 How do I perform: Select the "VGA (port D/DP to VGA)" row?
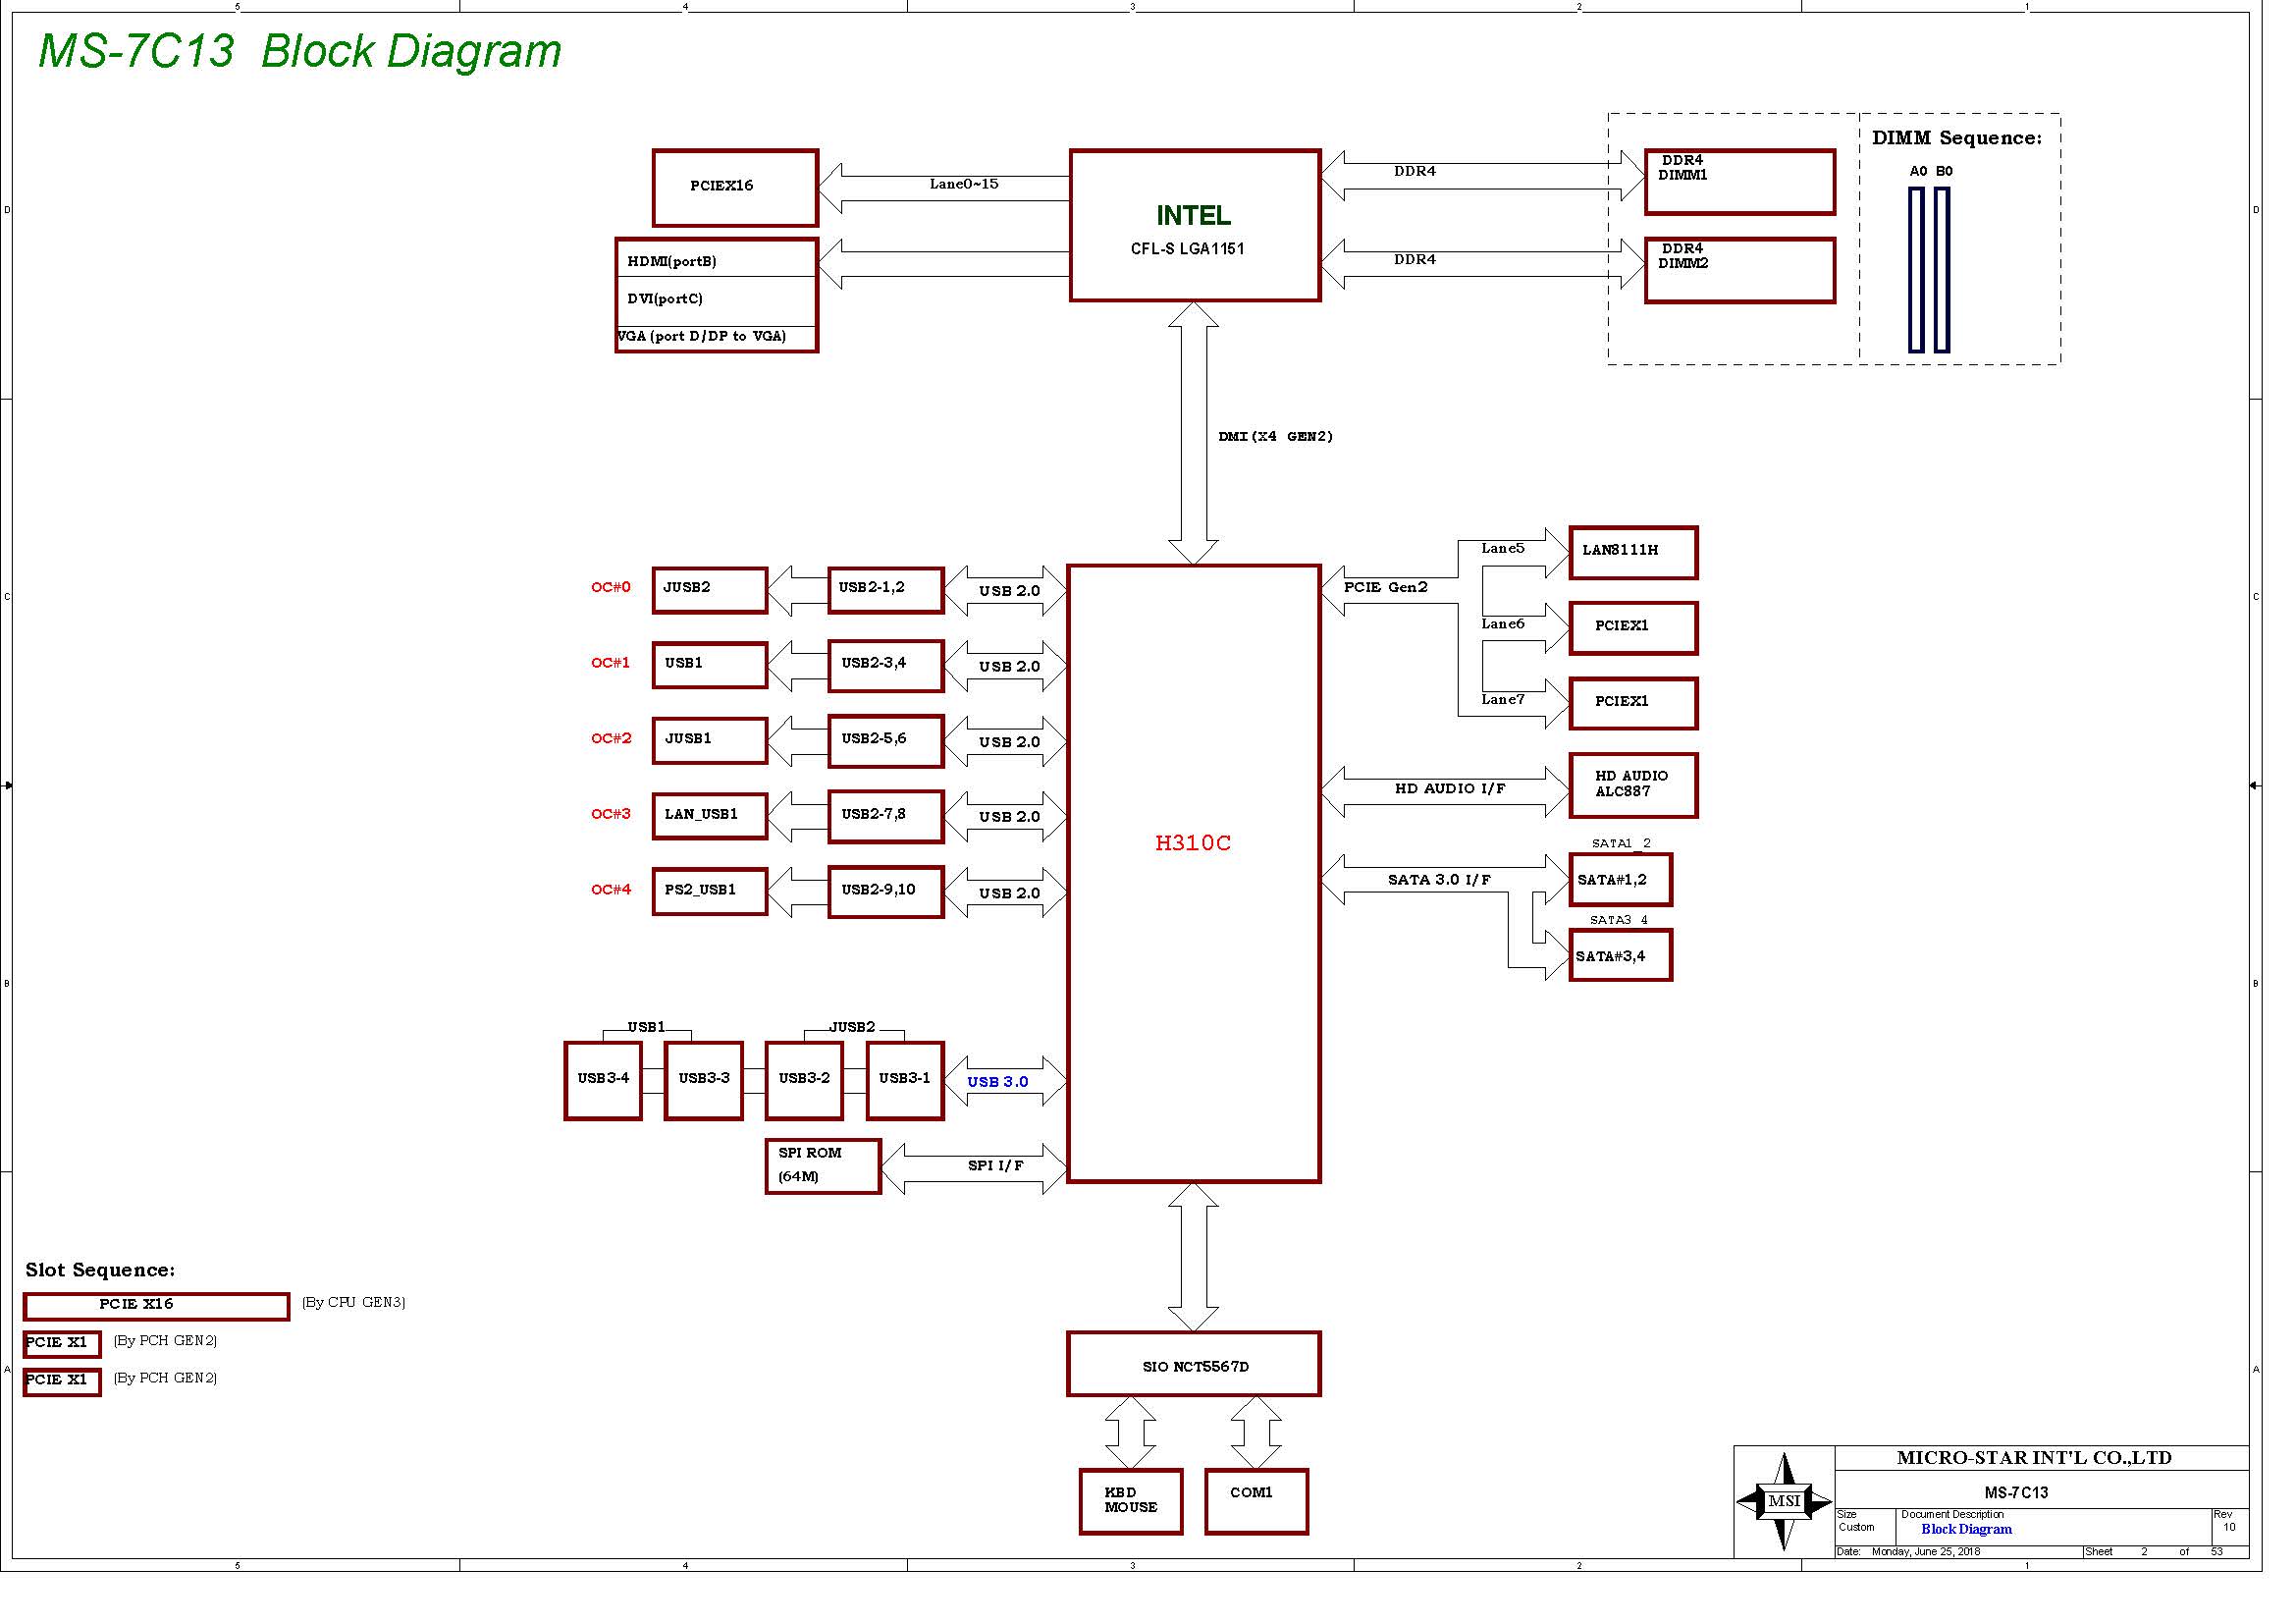pyautogui.click(x=717, y=337)
